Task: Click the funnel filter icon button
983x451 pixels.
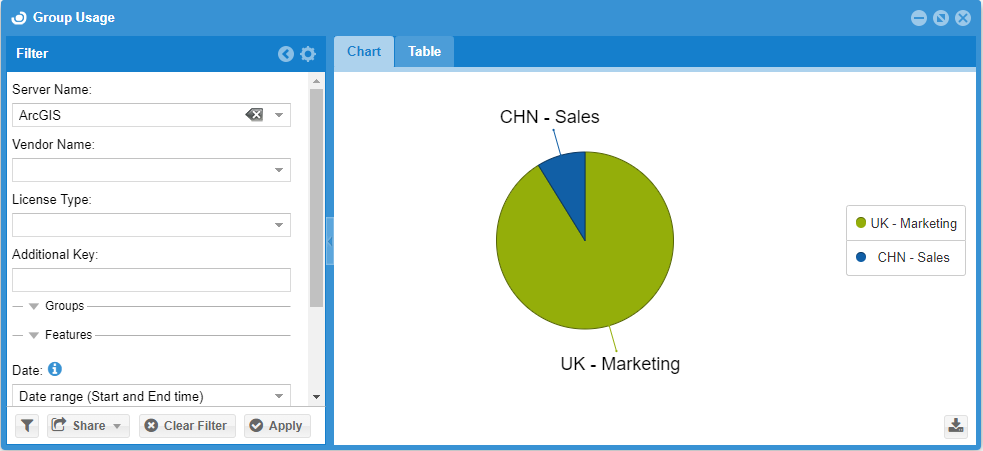Action: coord(27,426)
